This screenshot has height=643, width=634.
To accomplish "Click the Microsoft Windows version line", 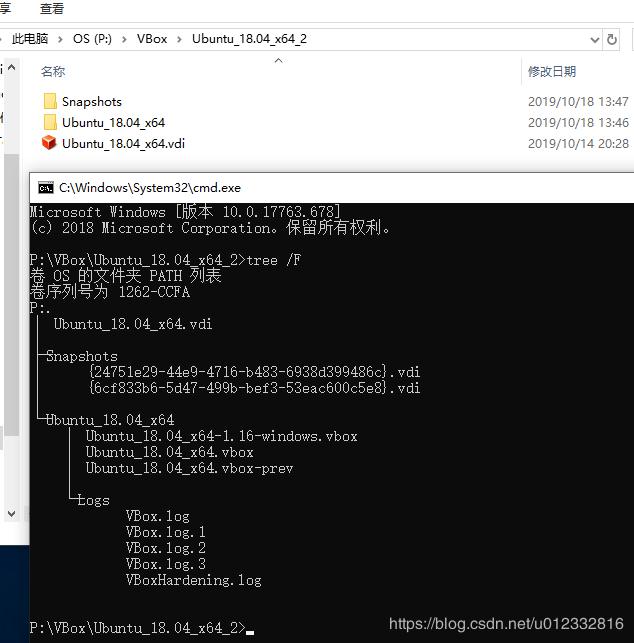I will tap(185, 212).
